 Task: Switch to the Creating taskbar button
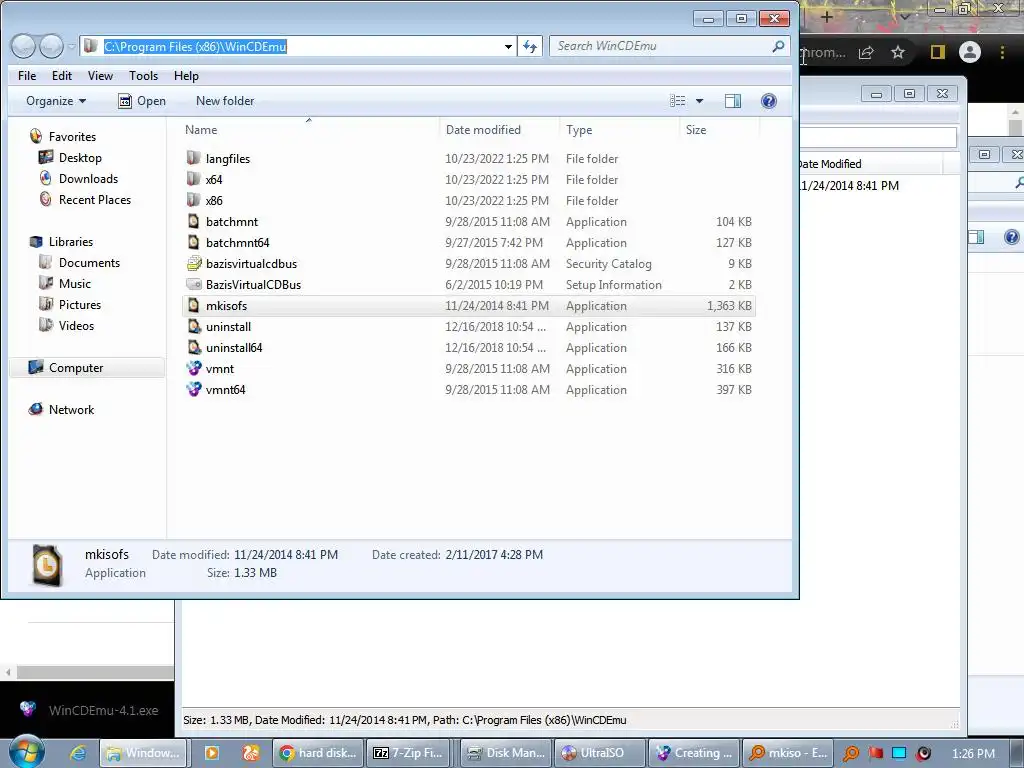click(x=694, y=753)
